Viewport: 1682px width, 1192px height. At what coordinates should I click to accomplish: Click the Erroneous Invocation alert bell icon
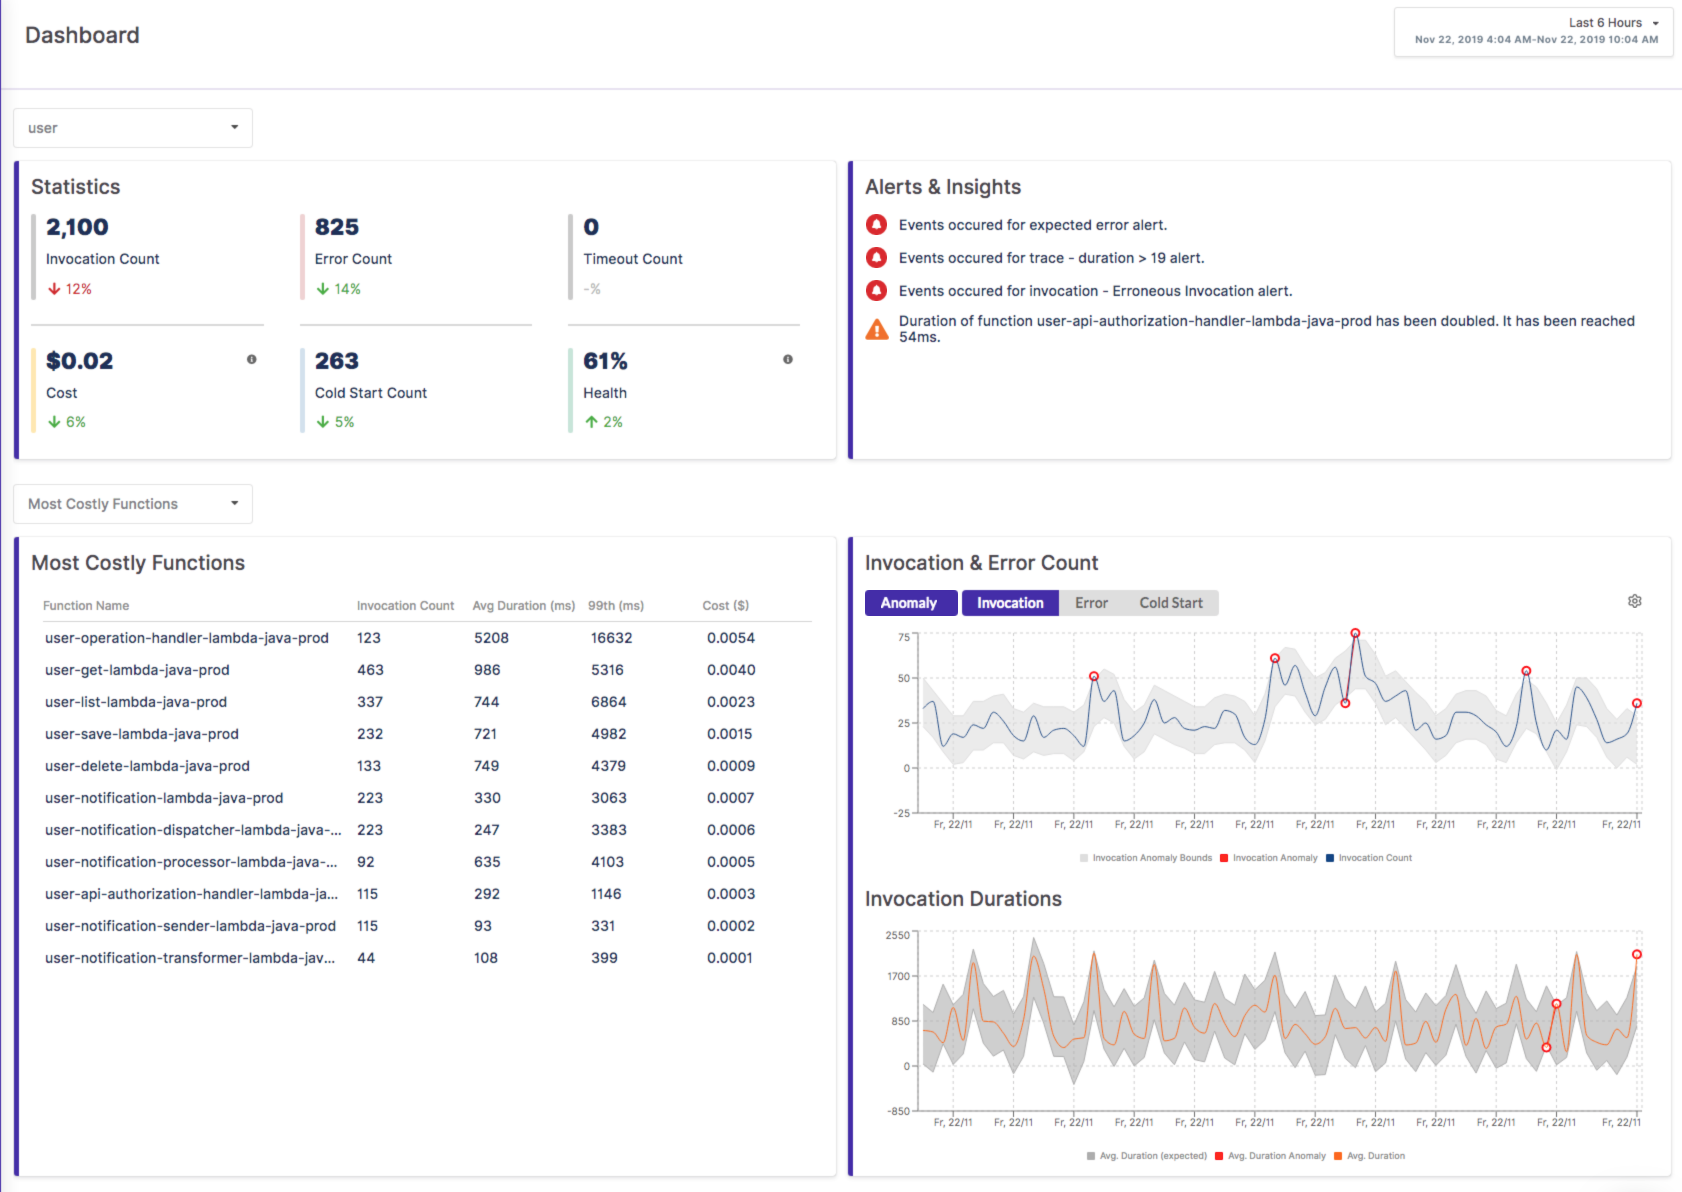click(876, 291)
